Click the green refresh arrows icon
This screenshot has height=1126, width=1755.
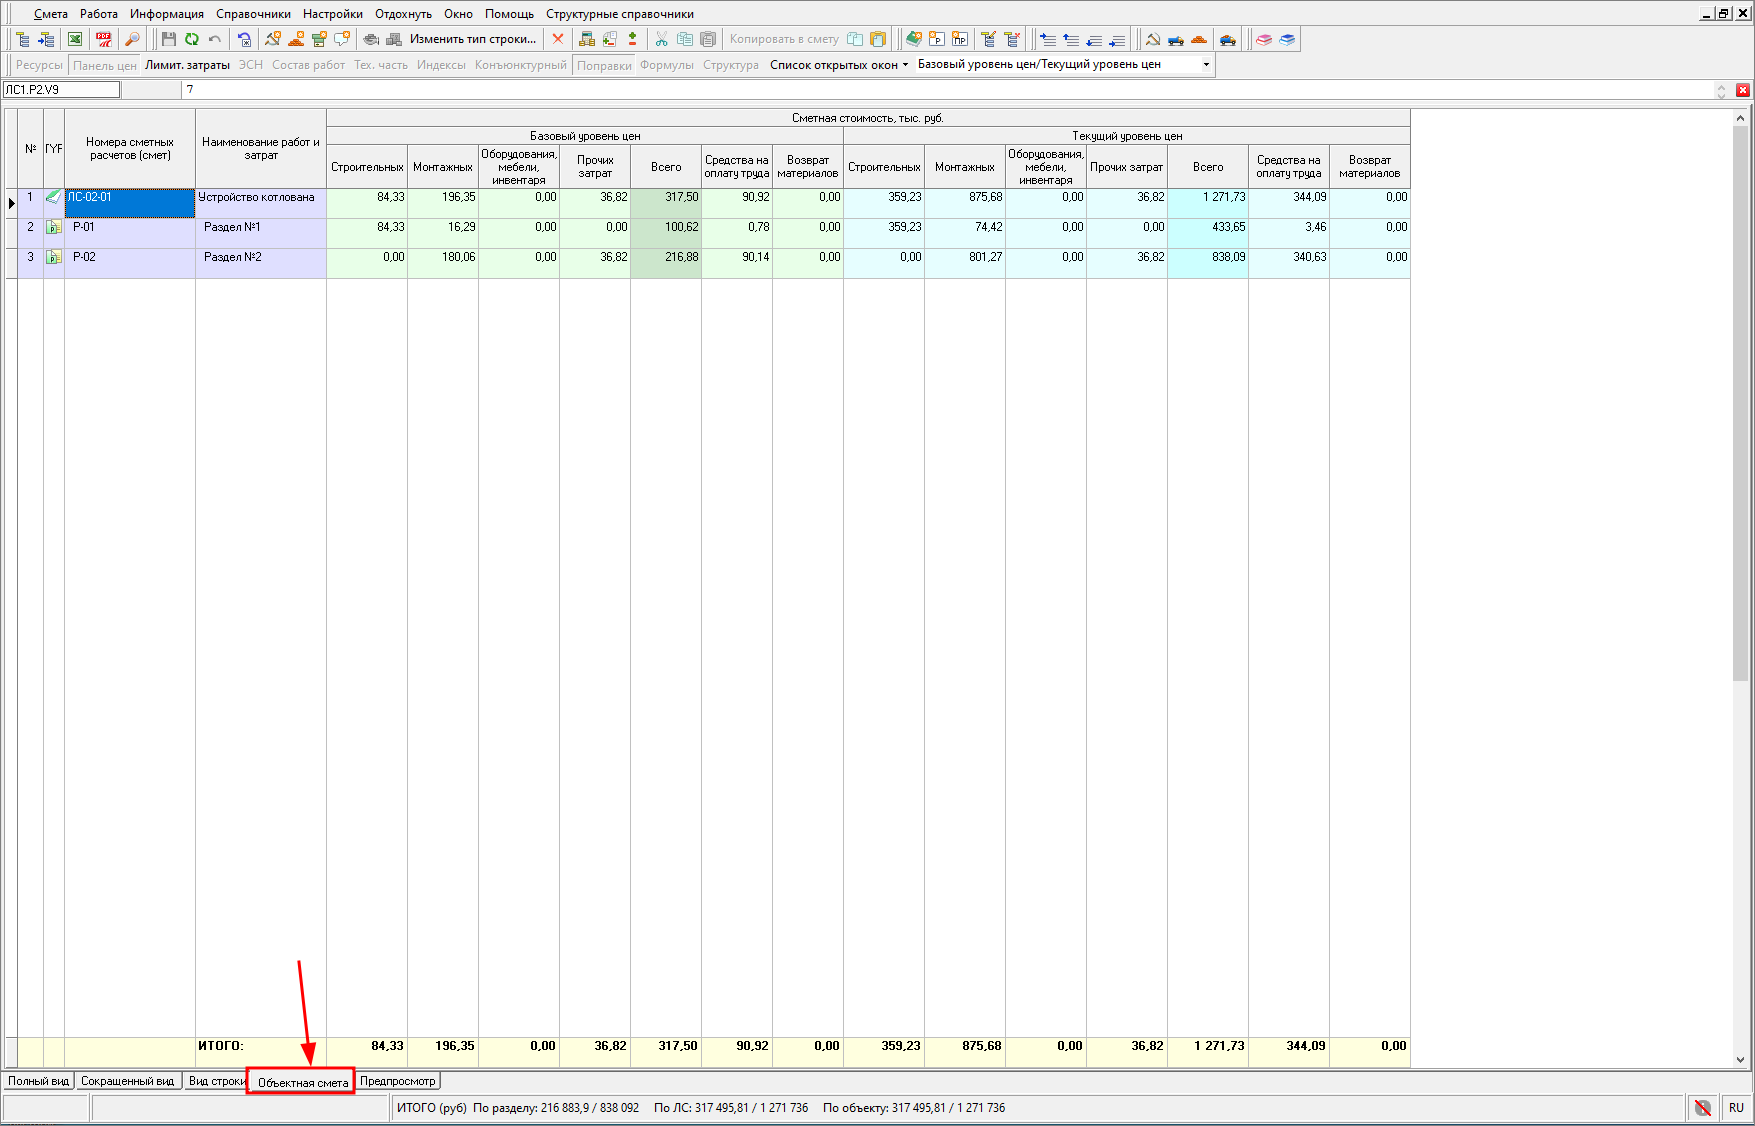tap(191, 39)
